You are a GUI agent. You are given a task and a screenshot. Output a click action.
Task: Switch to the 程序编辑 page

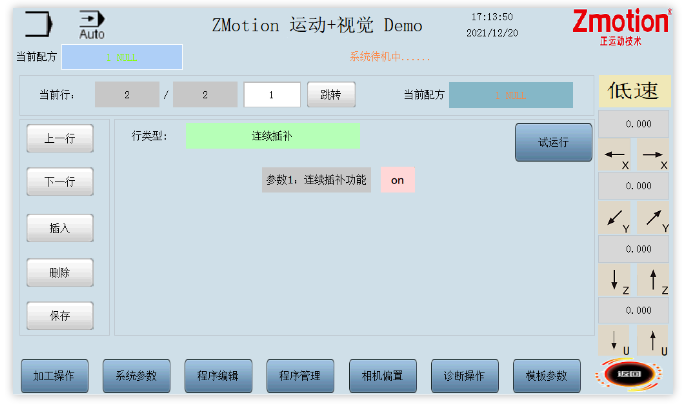218,376
